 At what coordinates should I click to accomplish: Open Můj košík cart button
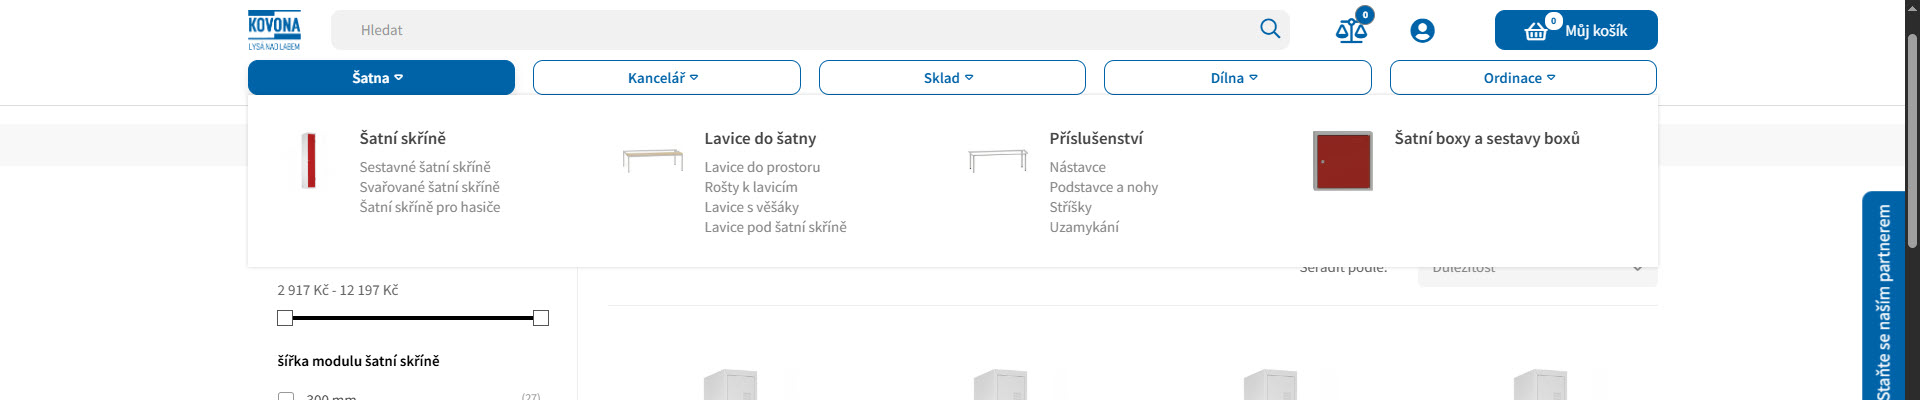click(x=1575, y=30)
